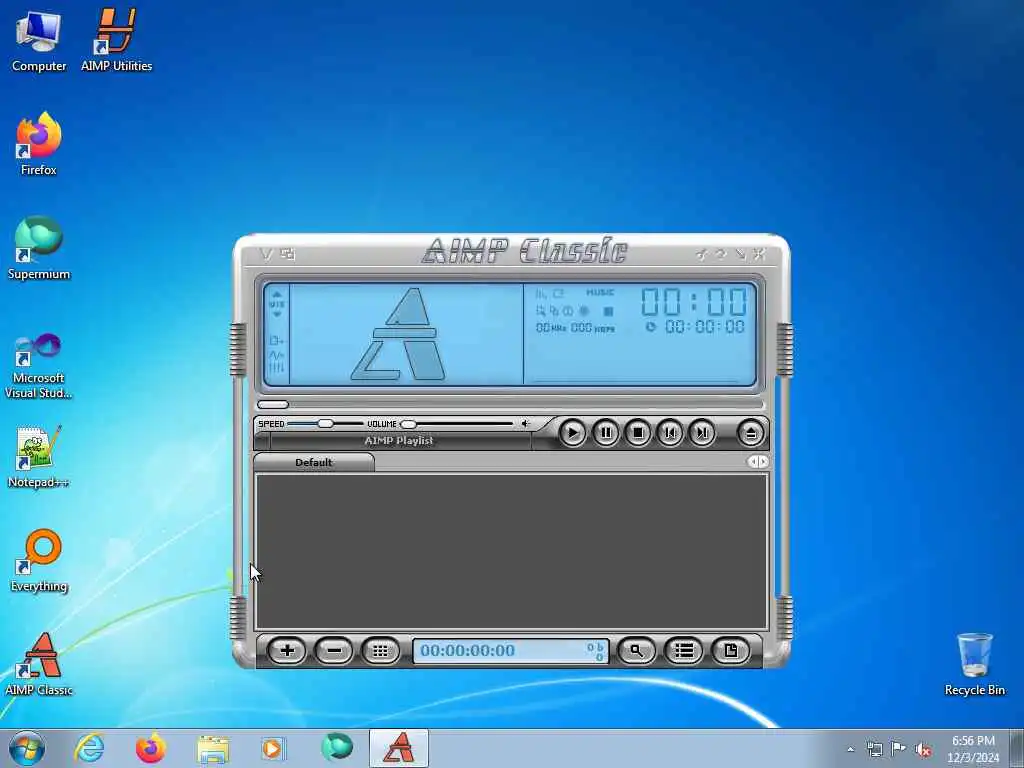Open playlist search with the magnifier button
1024x768 pixels.
(x=636, y=650)
